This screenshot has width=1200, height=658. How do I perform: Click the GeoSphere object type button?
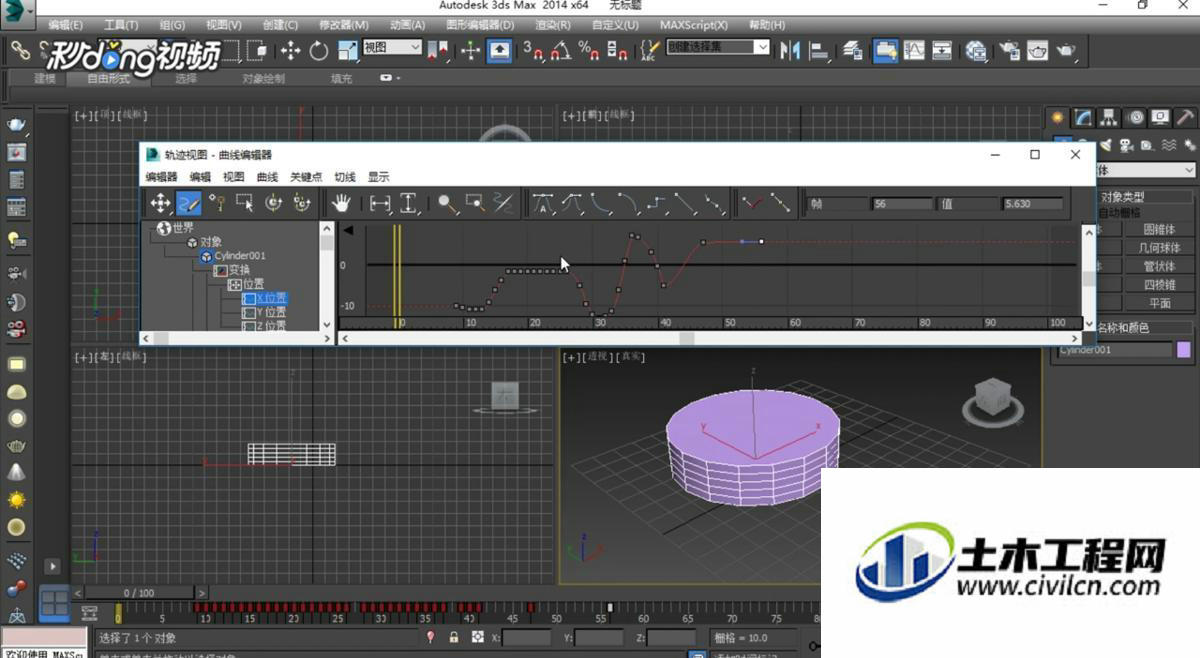pyautogui.click(x=1159, y=248)
